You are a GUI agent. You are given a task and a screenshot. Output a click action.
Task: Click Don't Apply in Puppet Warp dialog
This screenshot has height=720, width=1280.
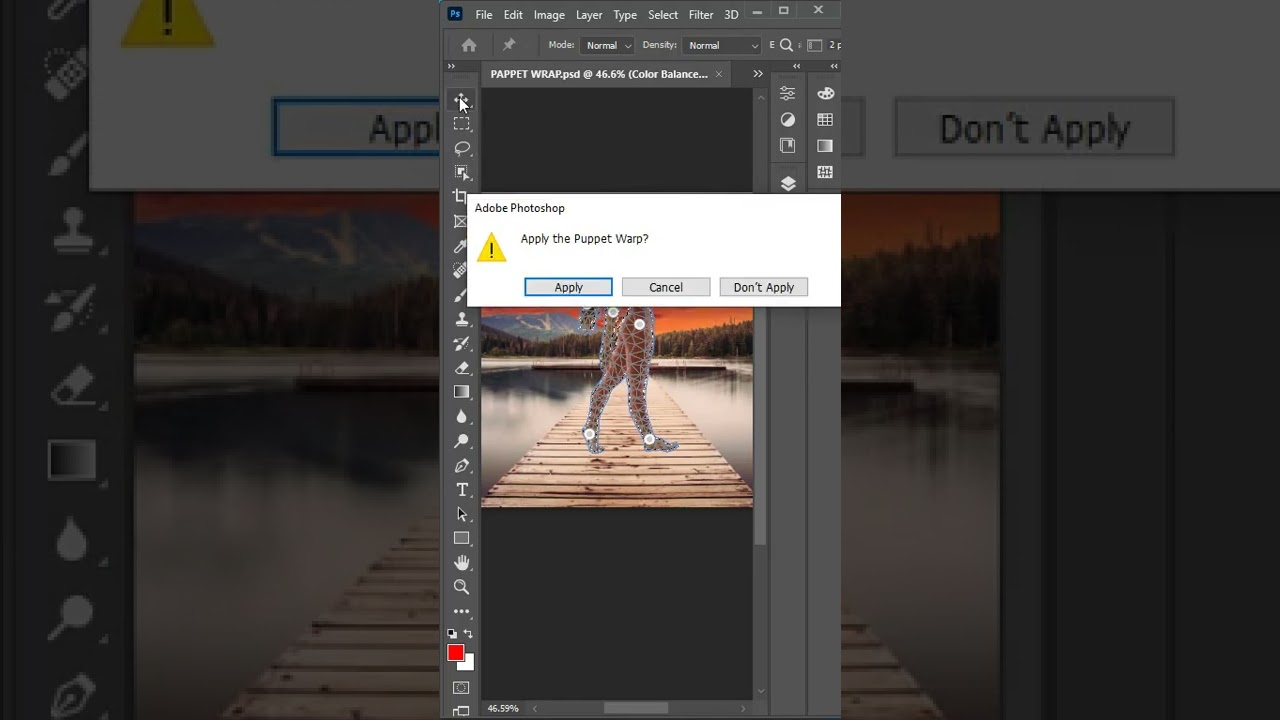(764, 287)
